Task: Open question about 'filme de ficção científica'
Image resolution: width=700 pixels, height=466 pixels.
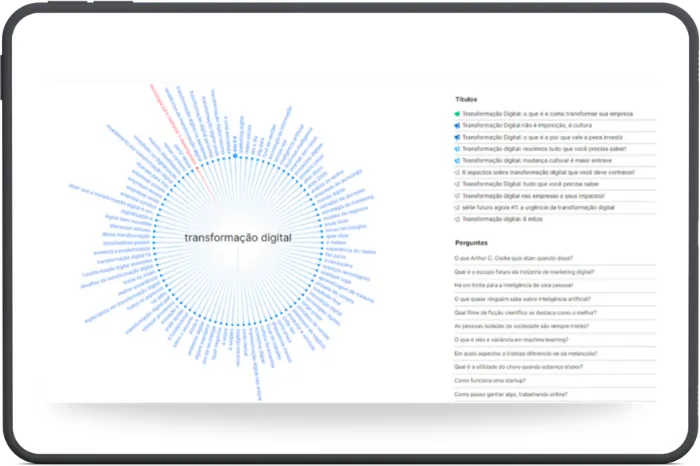Action: click(x=525, y=313)
